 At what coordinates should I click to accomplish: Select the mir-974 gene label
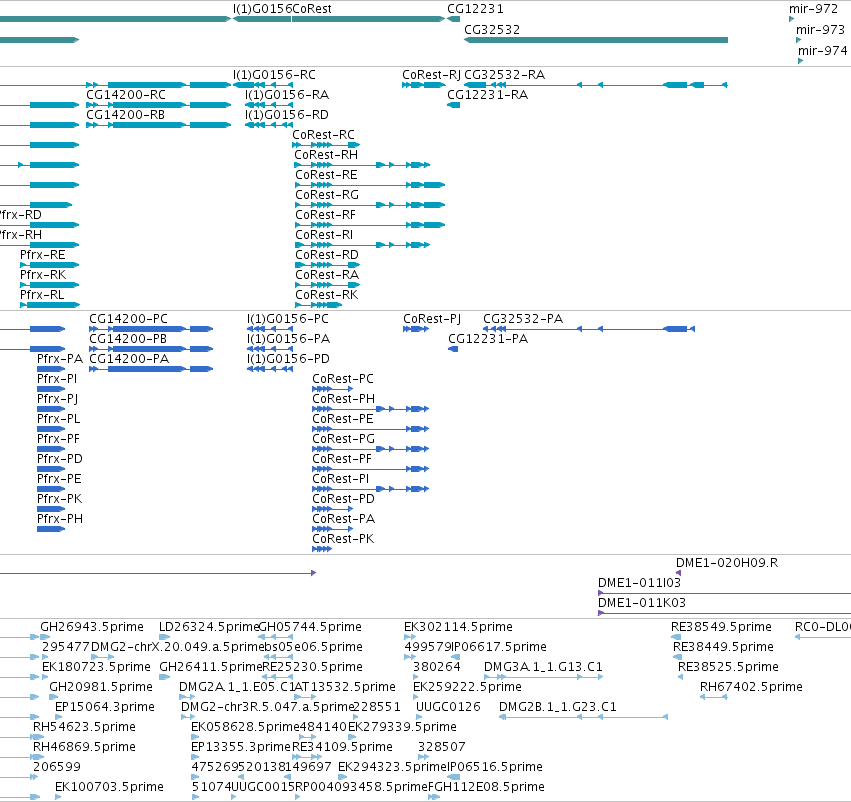coord(822,50)
